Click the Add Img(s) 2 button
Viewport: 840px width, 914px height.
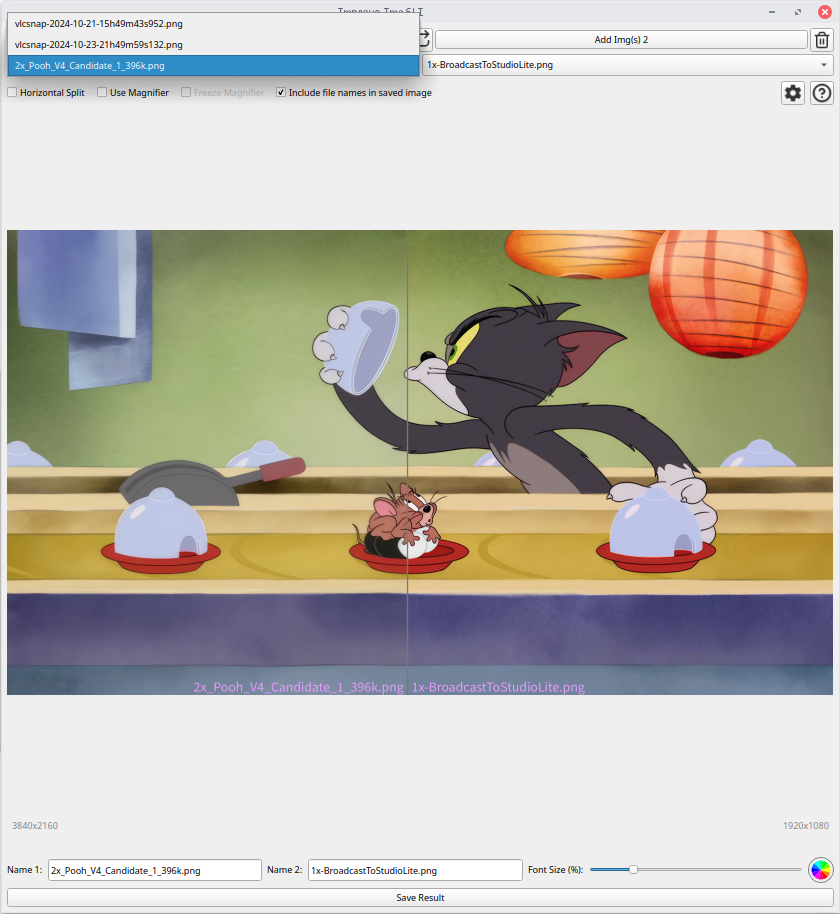(x=621, y=40)
